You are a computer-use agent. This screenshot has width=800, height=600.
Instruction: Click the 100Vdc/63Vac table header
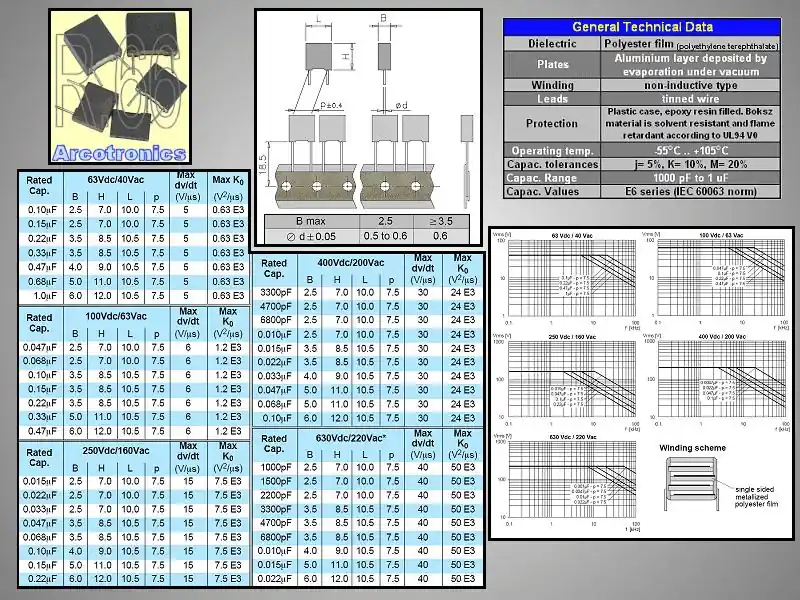click(x=117, y=317)
